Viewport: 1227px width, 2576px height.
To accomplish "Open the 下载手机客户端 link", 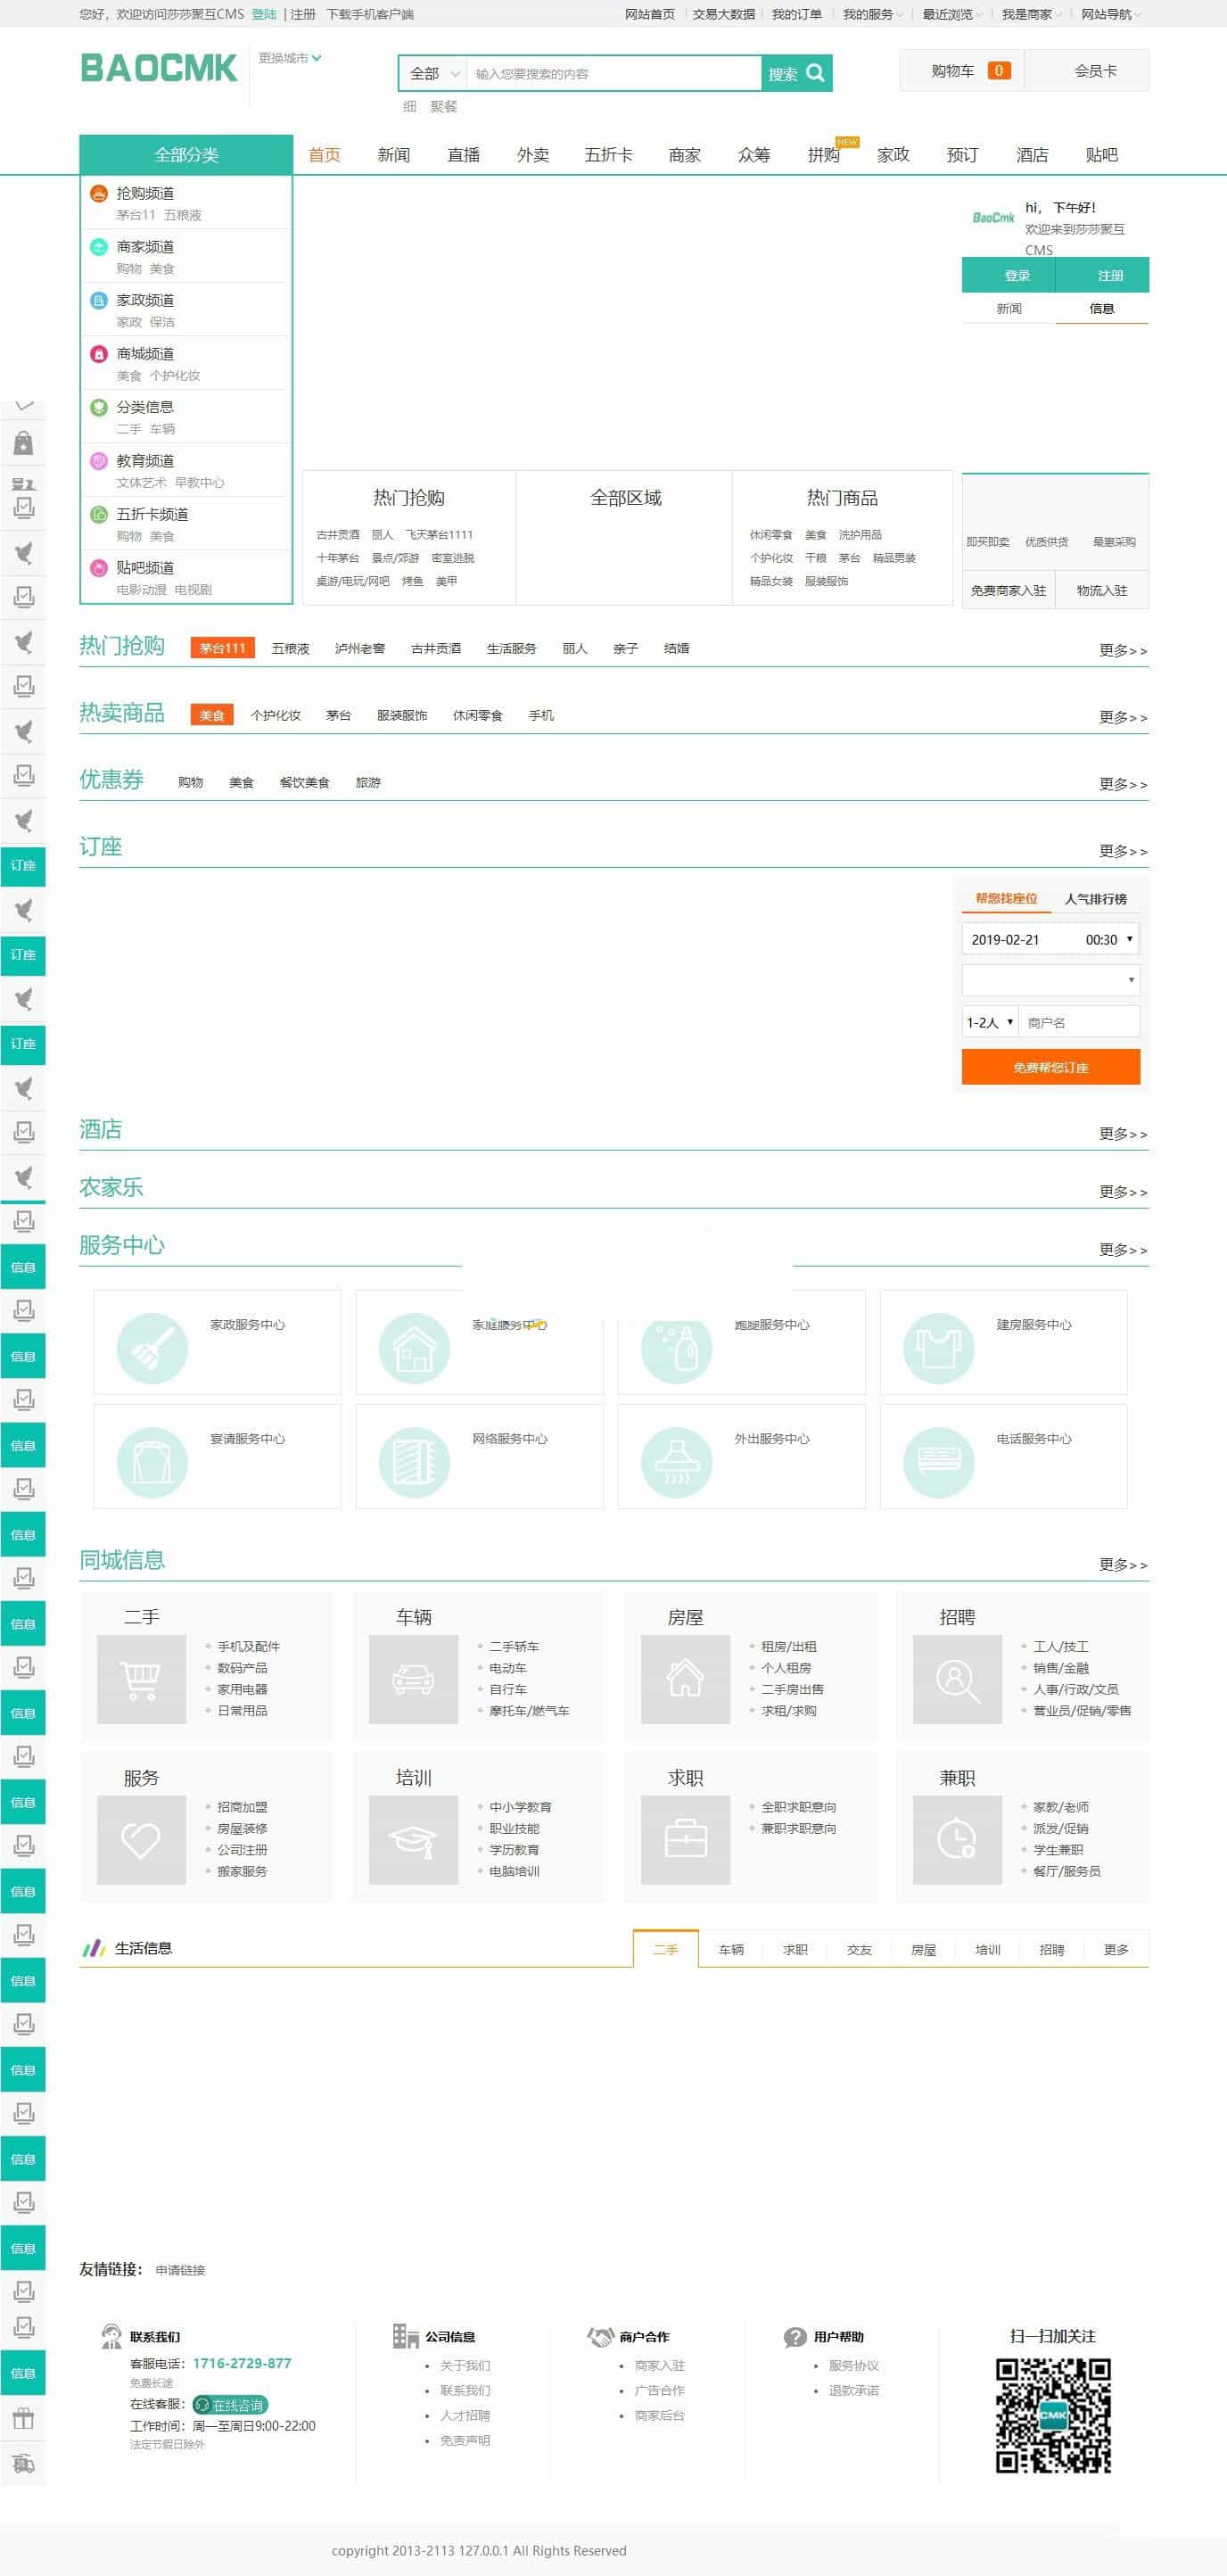I will tap(370, 14).
